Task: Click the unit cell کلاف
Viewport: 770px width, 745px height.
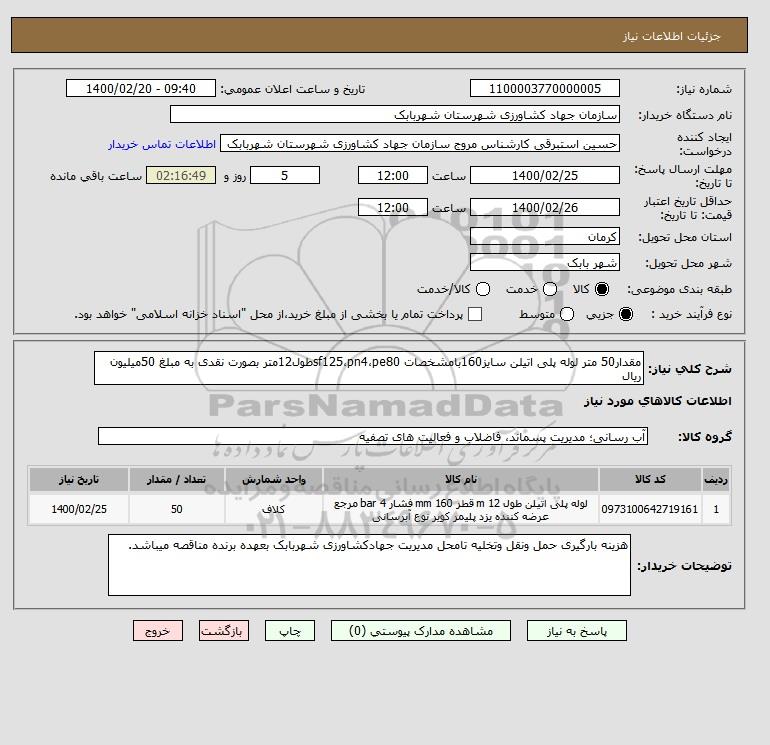Action: [x=274, y=509]
